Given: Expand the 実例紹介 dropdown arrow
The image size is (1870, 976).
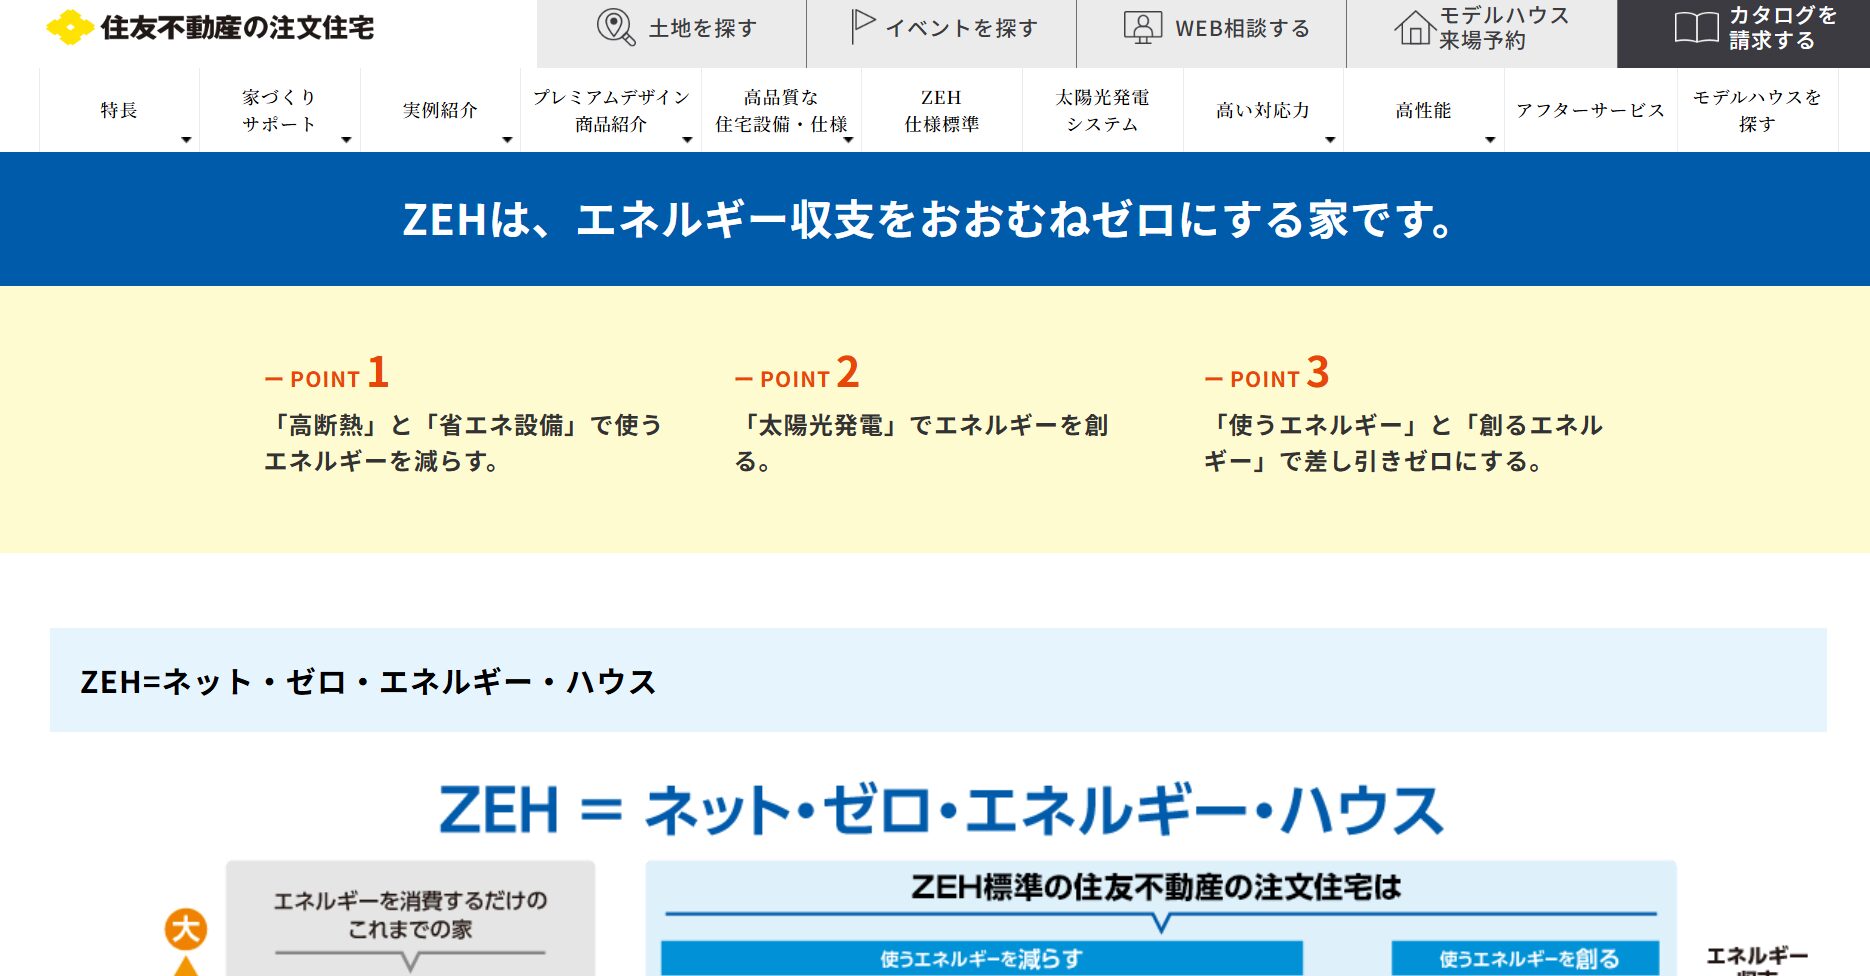Looking at the screenshot, I should coord(507,140).
